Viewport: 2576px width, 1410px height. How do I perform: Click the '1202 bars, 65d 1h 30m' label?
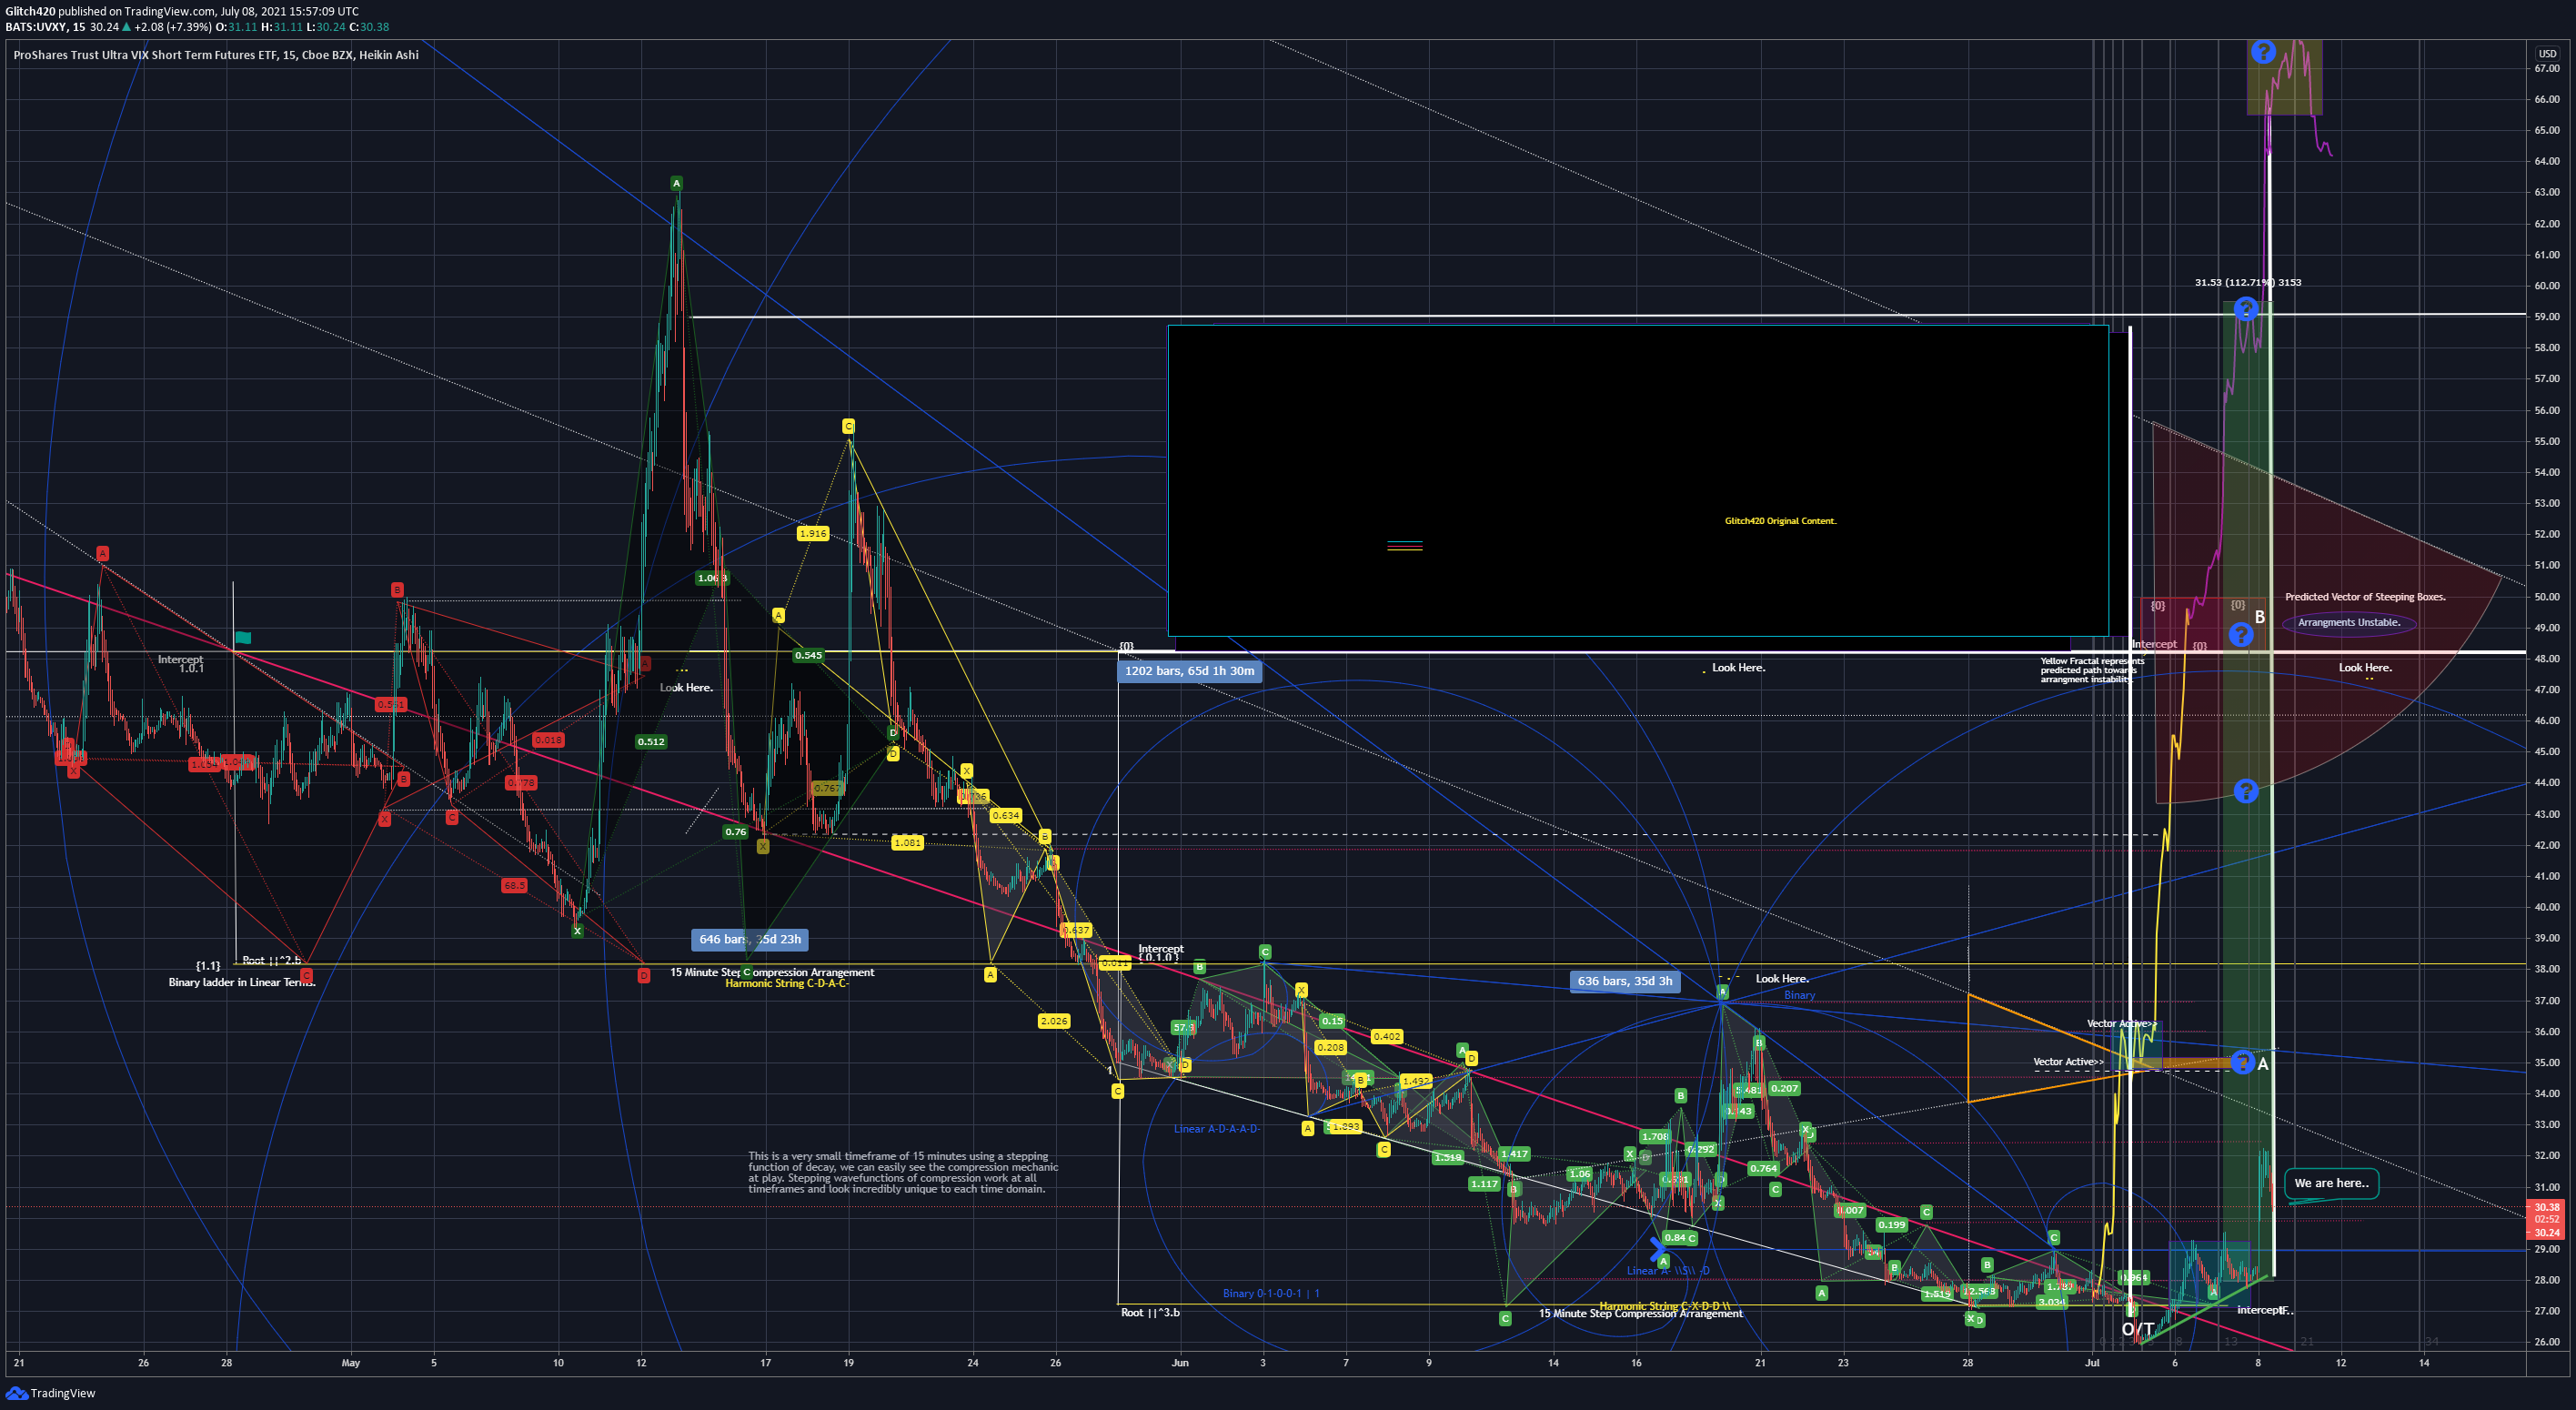1189,671
